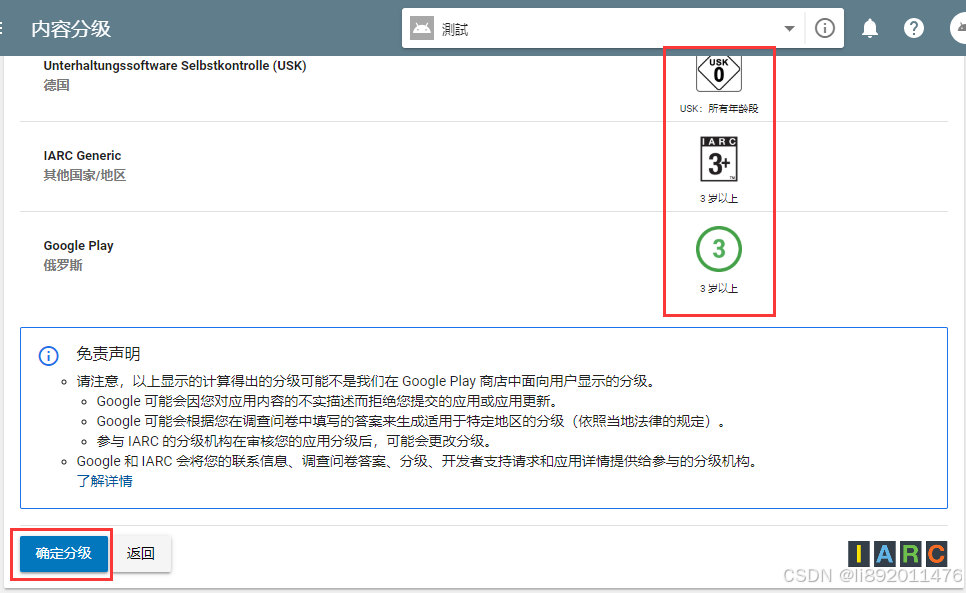Click the notifications bell icon
966x593 pixels.
869,28
